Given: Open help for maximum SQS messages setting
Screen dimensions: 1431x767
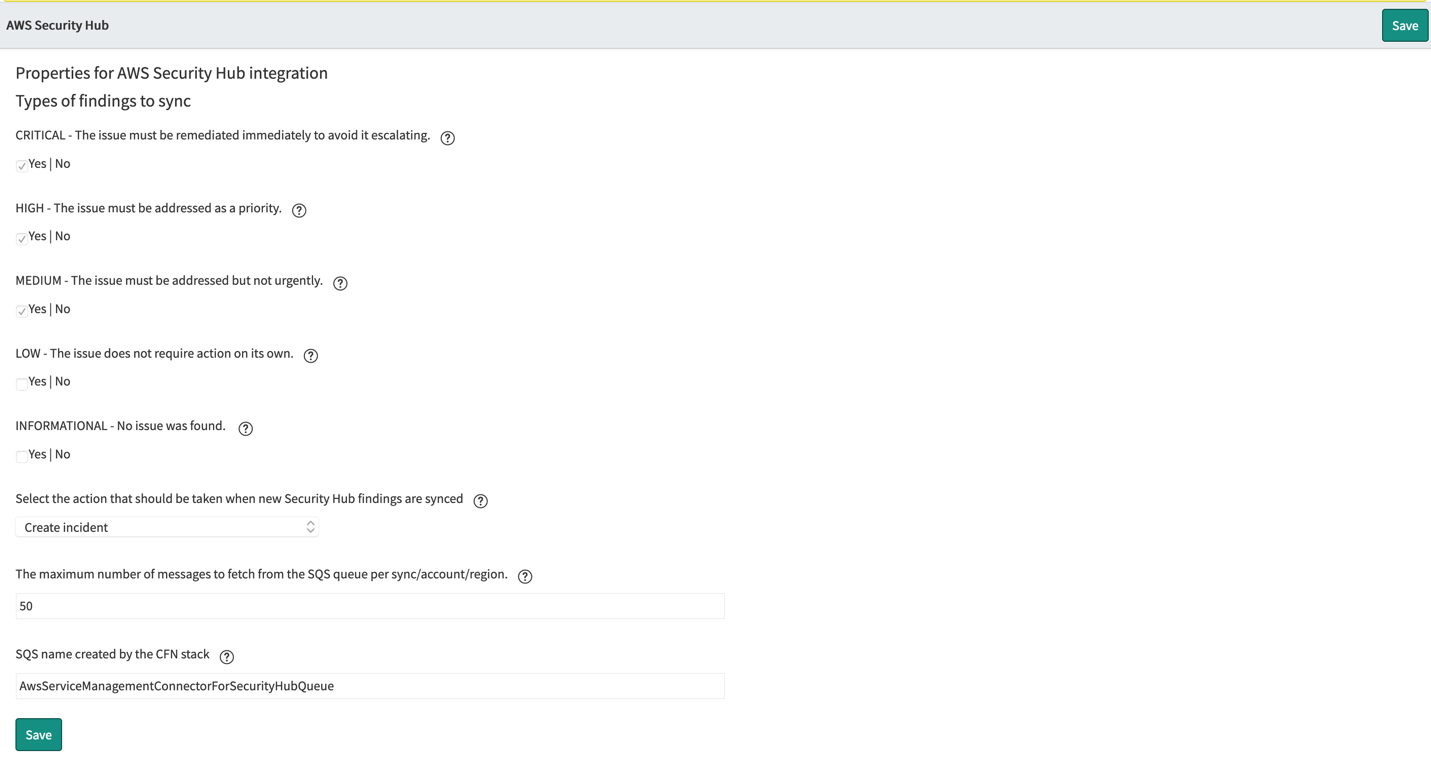Looking at the screenshot, I should tap(525, 576).
